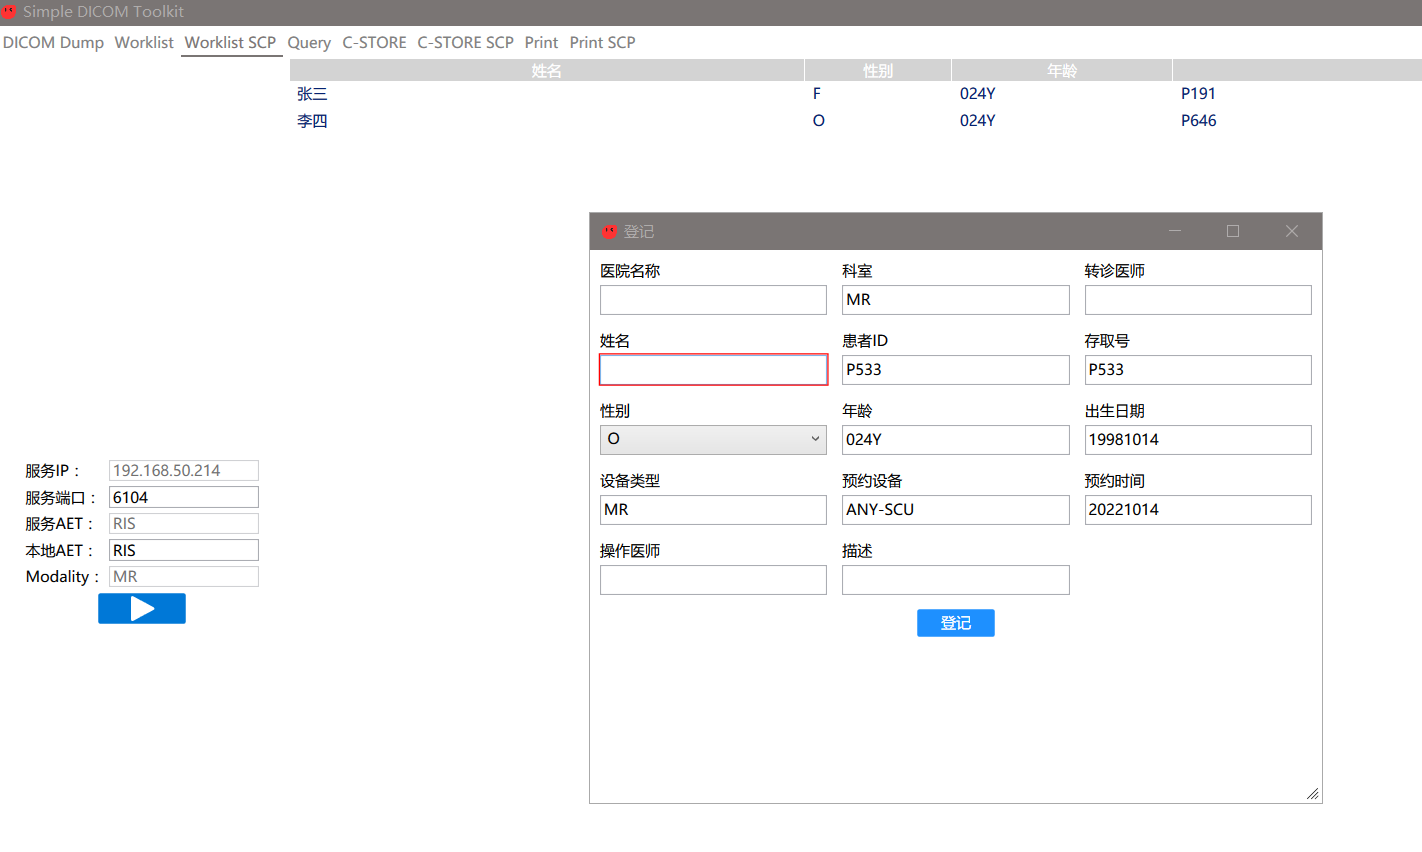This screenshot has height=852, width=1422.
Task: Open the Print SCP tab
Action: tap(602, 42)
